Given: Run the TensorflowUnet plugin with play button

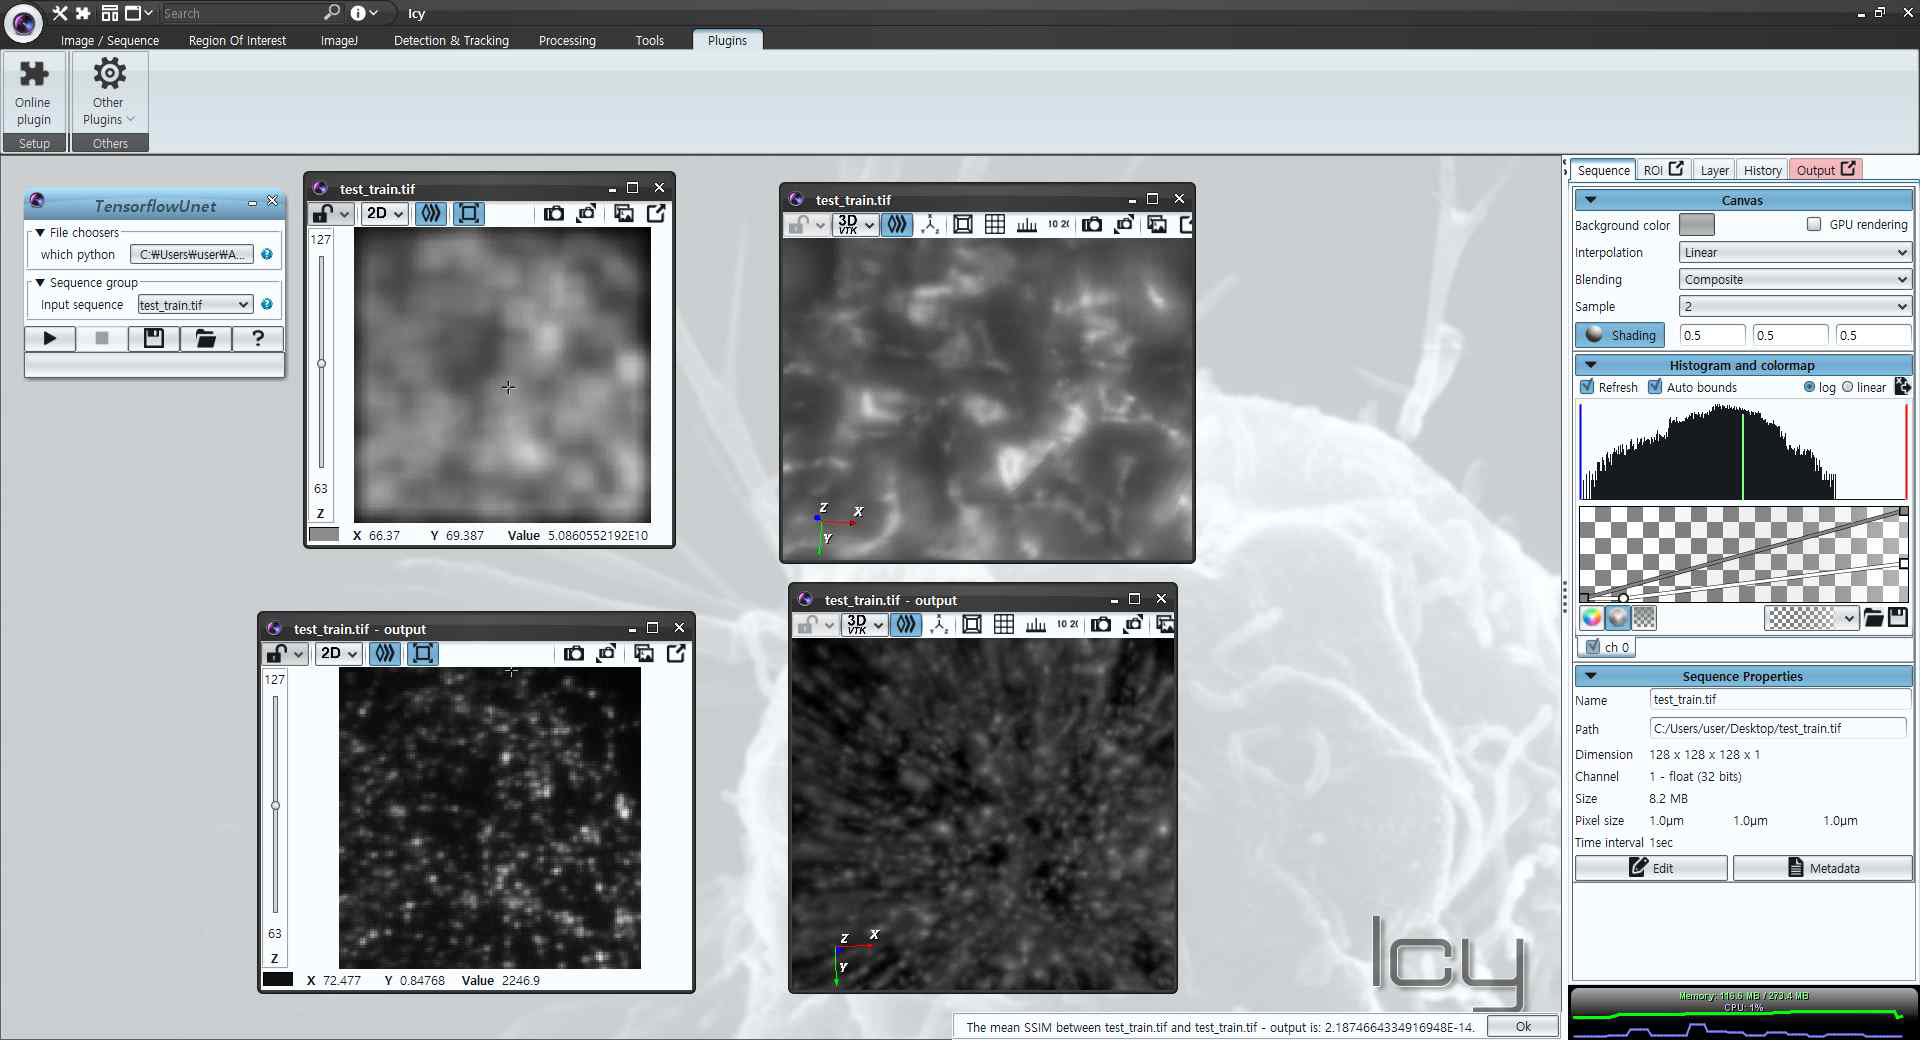Looking at the screenshot, I should coord(50,339).
